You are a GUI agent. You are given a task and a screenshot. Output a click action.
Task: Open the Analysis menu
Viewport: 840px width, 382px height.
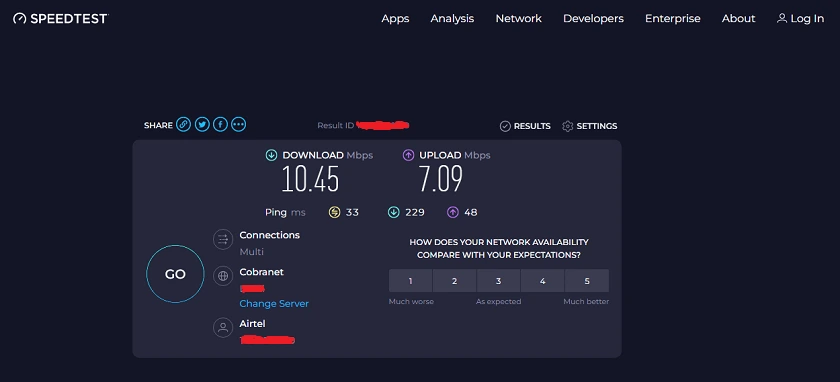coord(452,18)
